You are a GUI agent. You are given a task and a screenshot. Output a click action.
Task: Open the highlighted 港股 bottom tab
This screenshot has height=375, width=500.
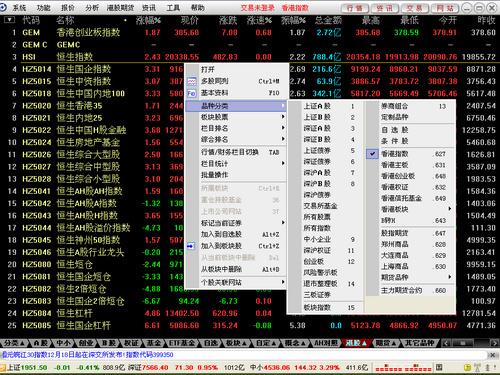[357, 343]
